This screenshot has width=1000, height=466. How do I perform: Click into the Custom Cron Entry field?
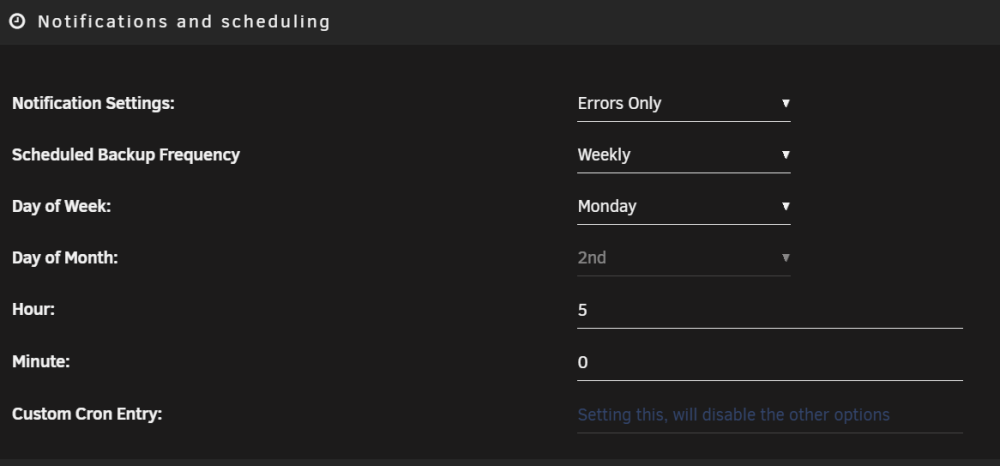pos(770,415)
